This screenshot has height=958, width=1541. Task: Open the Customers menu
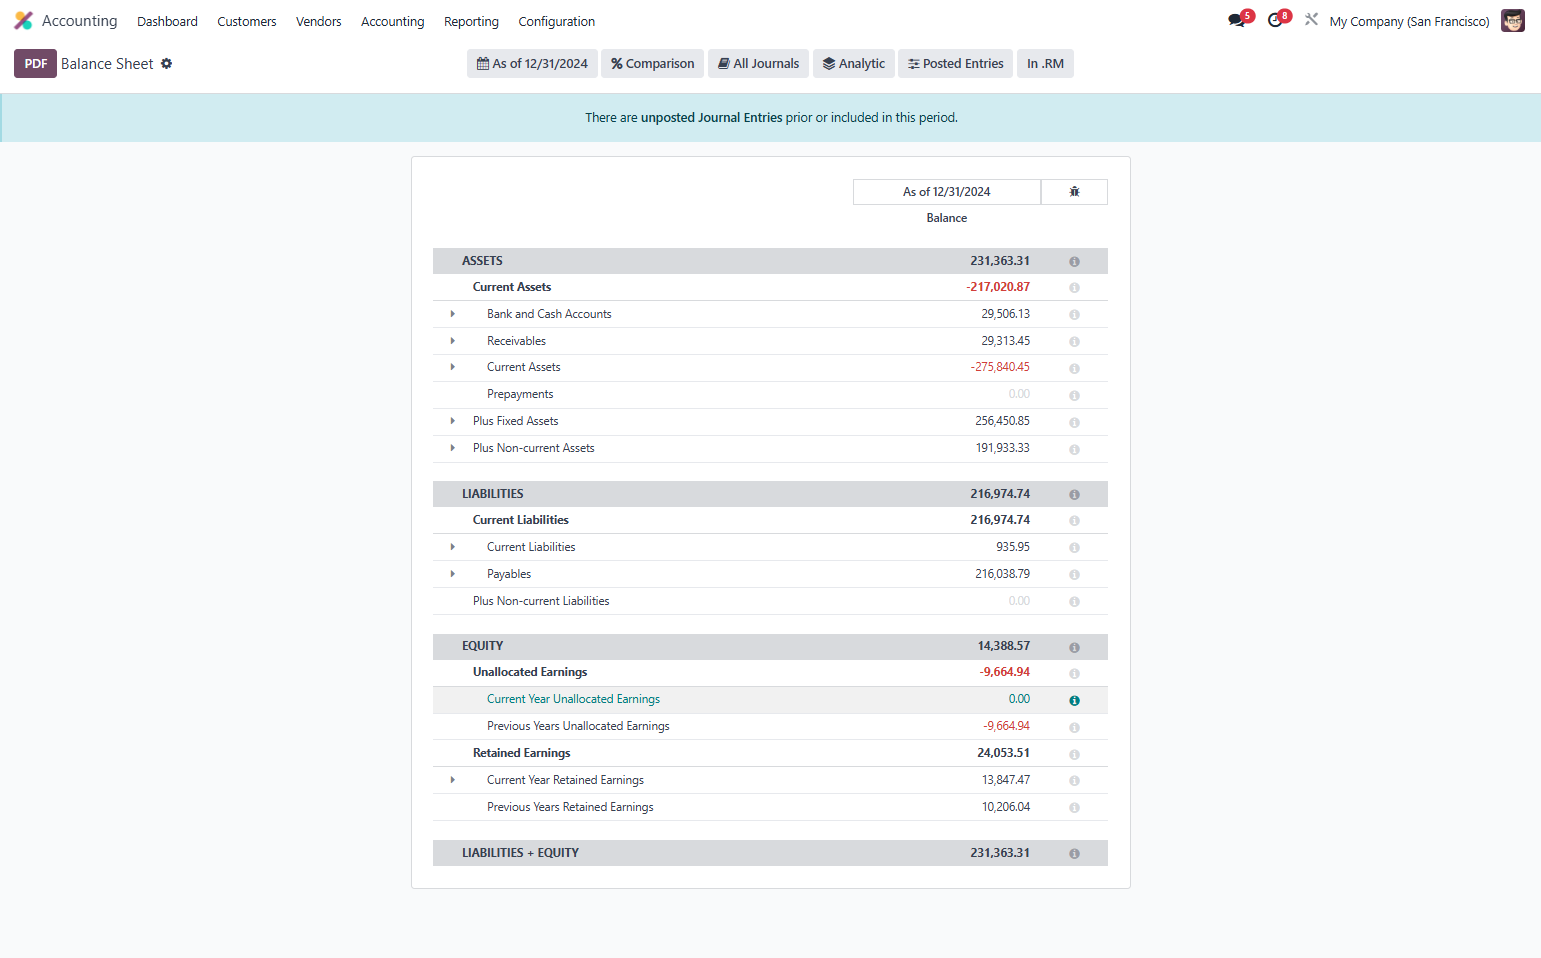click(247, 21)
